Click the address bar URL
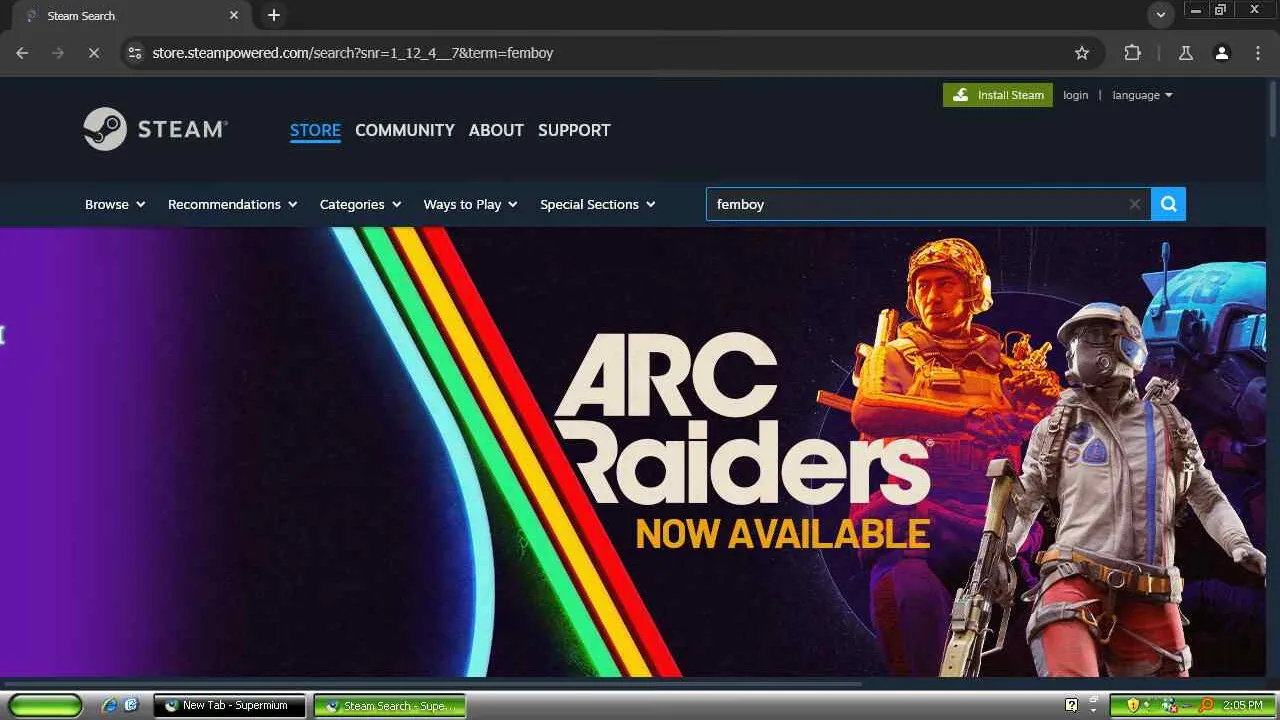 click(353, 53)
